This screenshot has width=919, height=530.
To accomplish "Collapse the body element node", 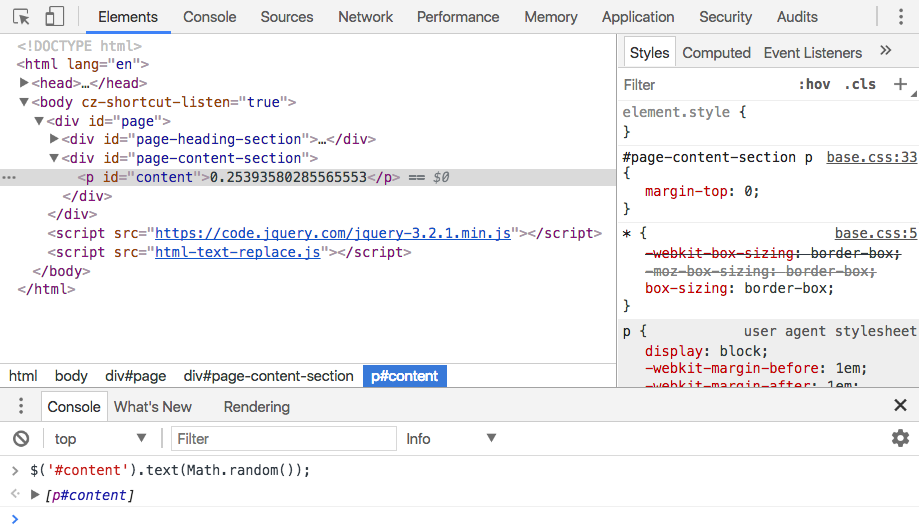I will tap(24, 102).
